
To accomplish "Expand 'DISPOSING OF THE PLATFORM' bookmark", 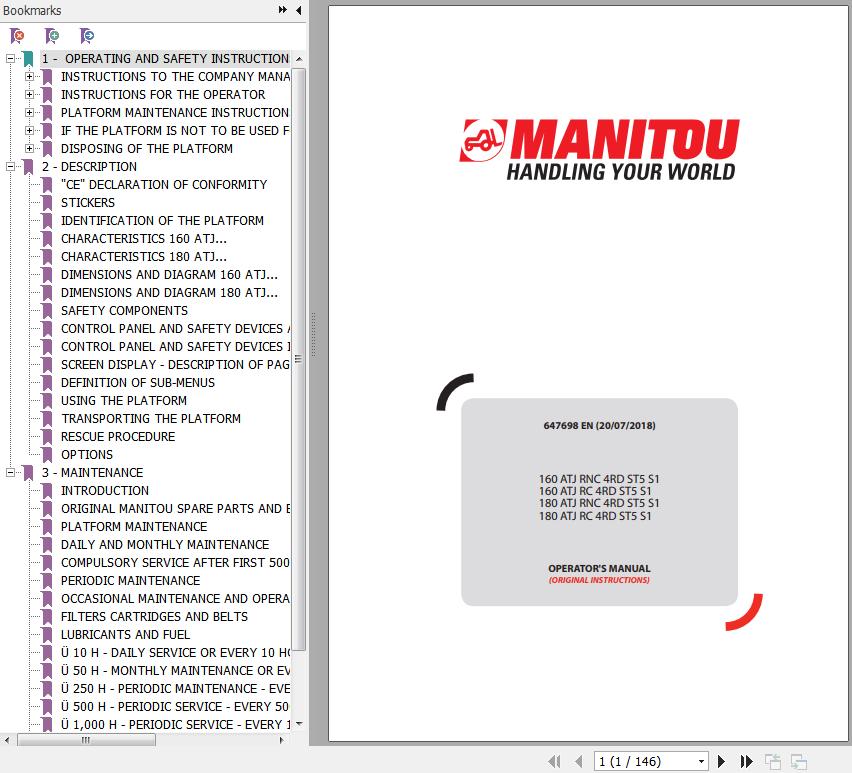I will [x=29, y=148].
